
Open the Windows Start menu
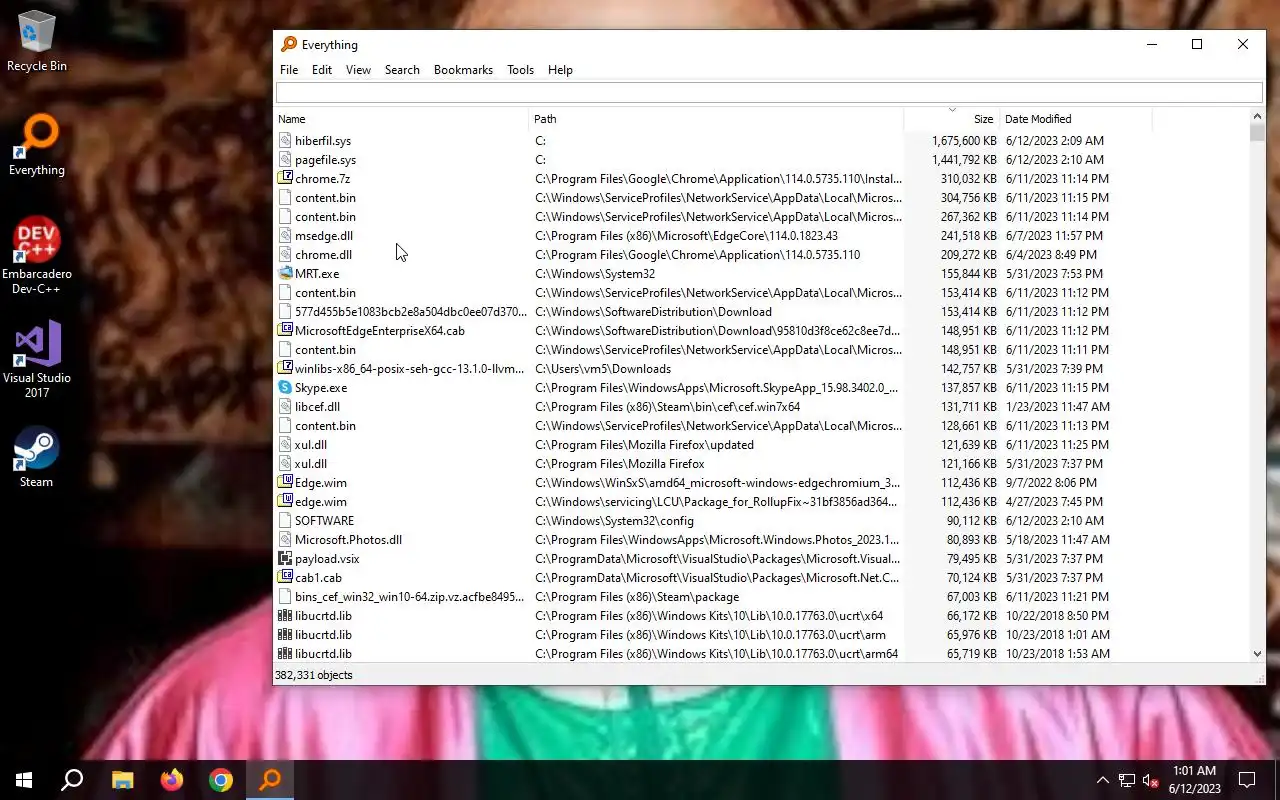pyautogui.click(x=24, y=780)
